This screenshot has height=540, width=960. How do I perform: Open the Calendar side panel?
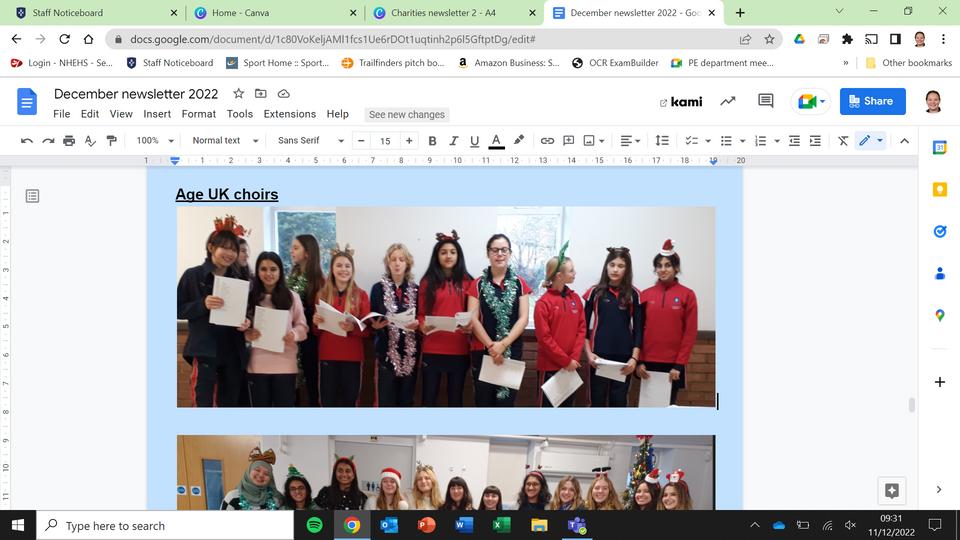[x=940, y=148]
